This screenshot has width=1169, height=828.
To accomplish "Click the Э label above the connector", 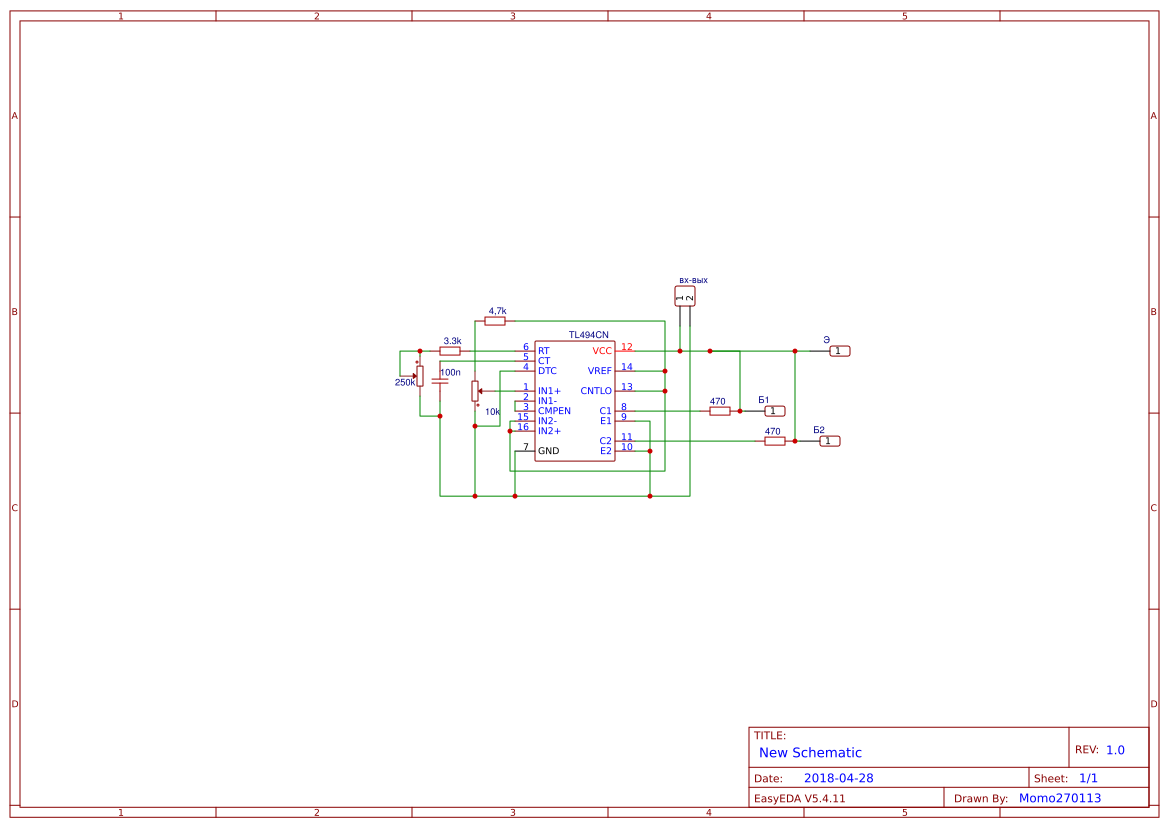I will tap(827, 340).
